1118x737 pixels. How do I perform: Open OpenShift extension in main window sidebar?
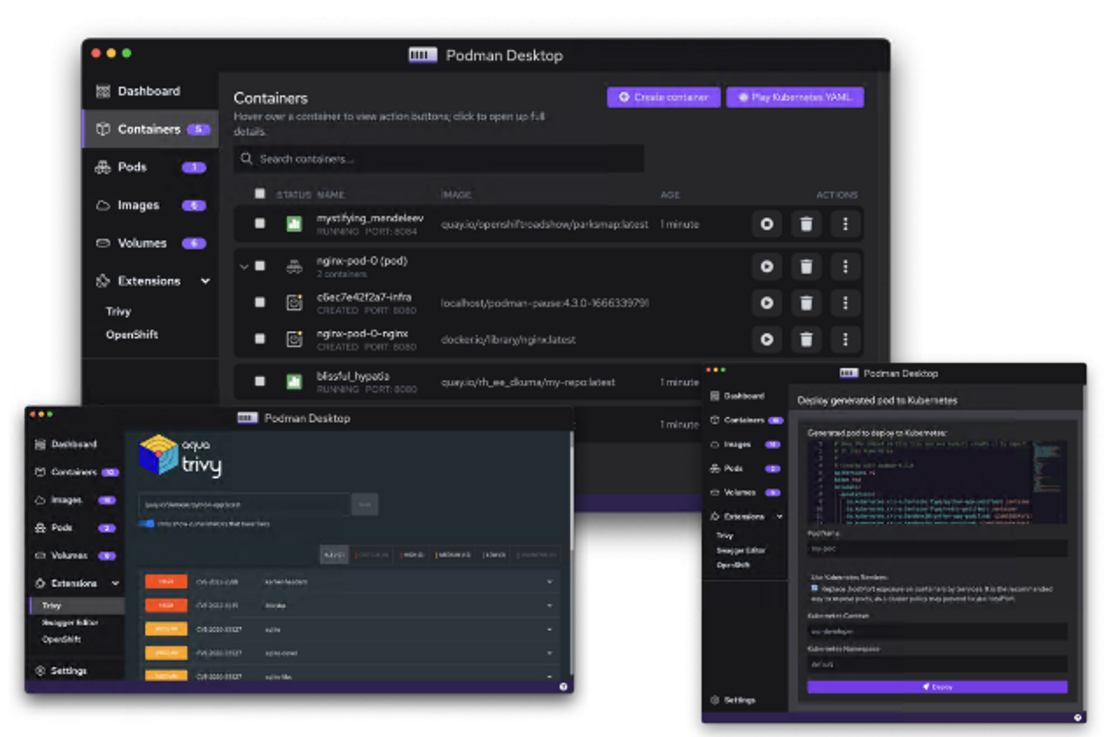click(x=132, y=334)
